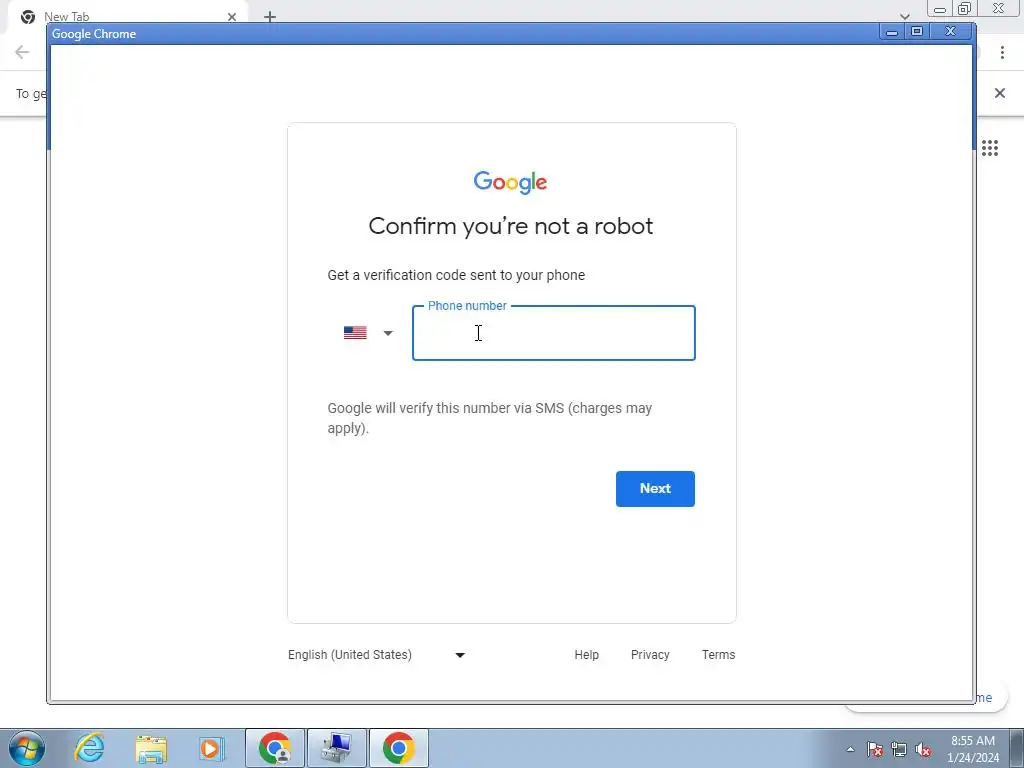Open the Terms link
This screenshot has height=768, width=1024.
point(718,654)
